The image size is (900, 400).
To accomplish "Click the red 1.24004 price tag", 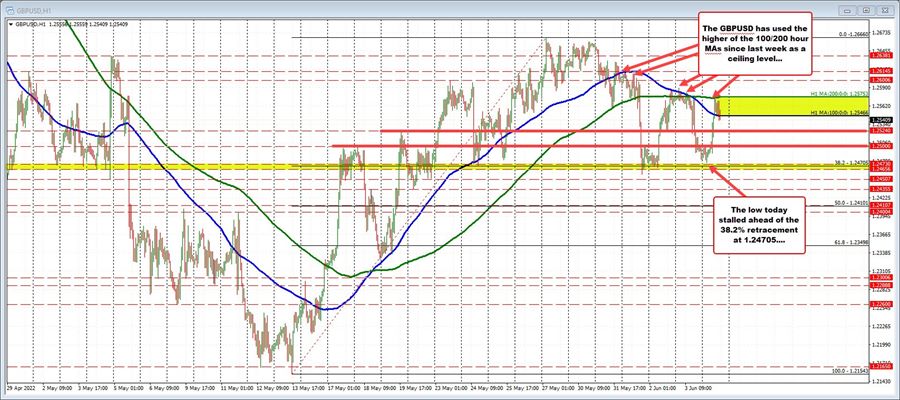I will click(881, 211).
